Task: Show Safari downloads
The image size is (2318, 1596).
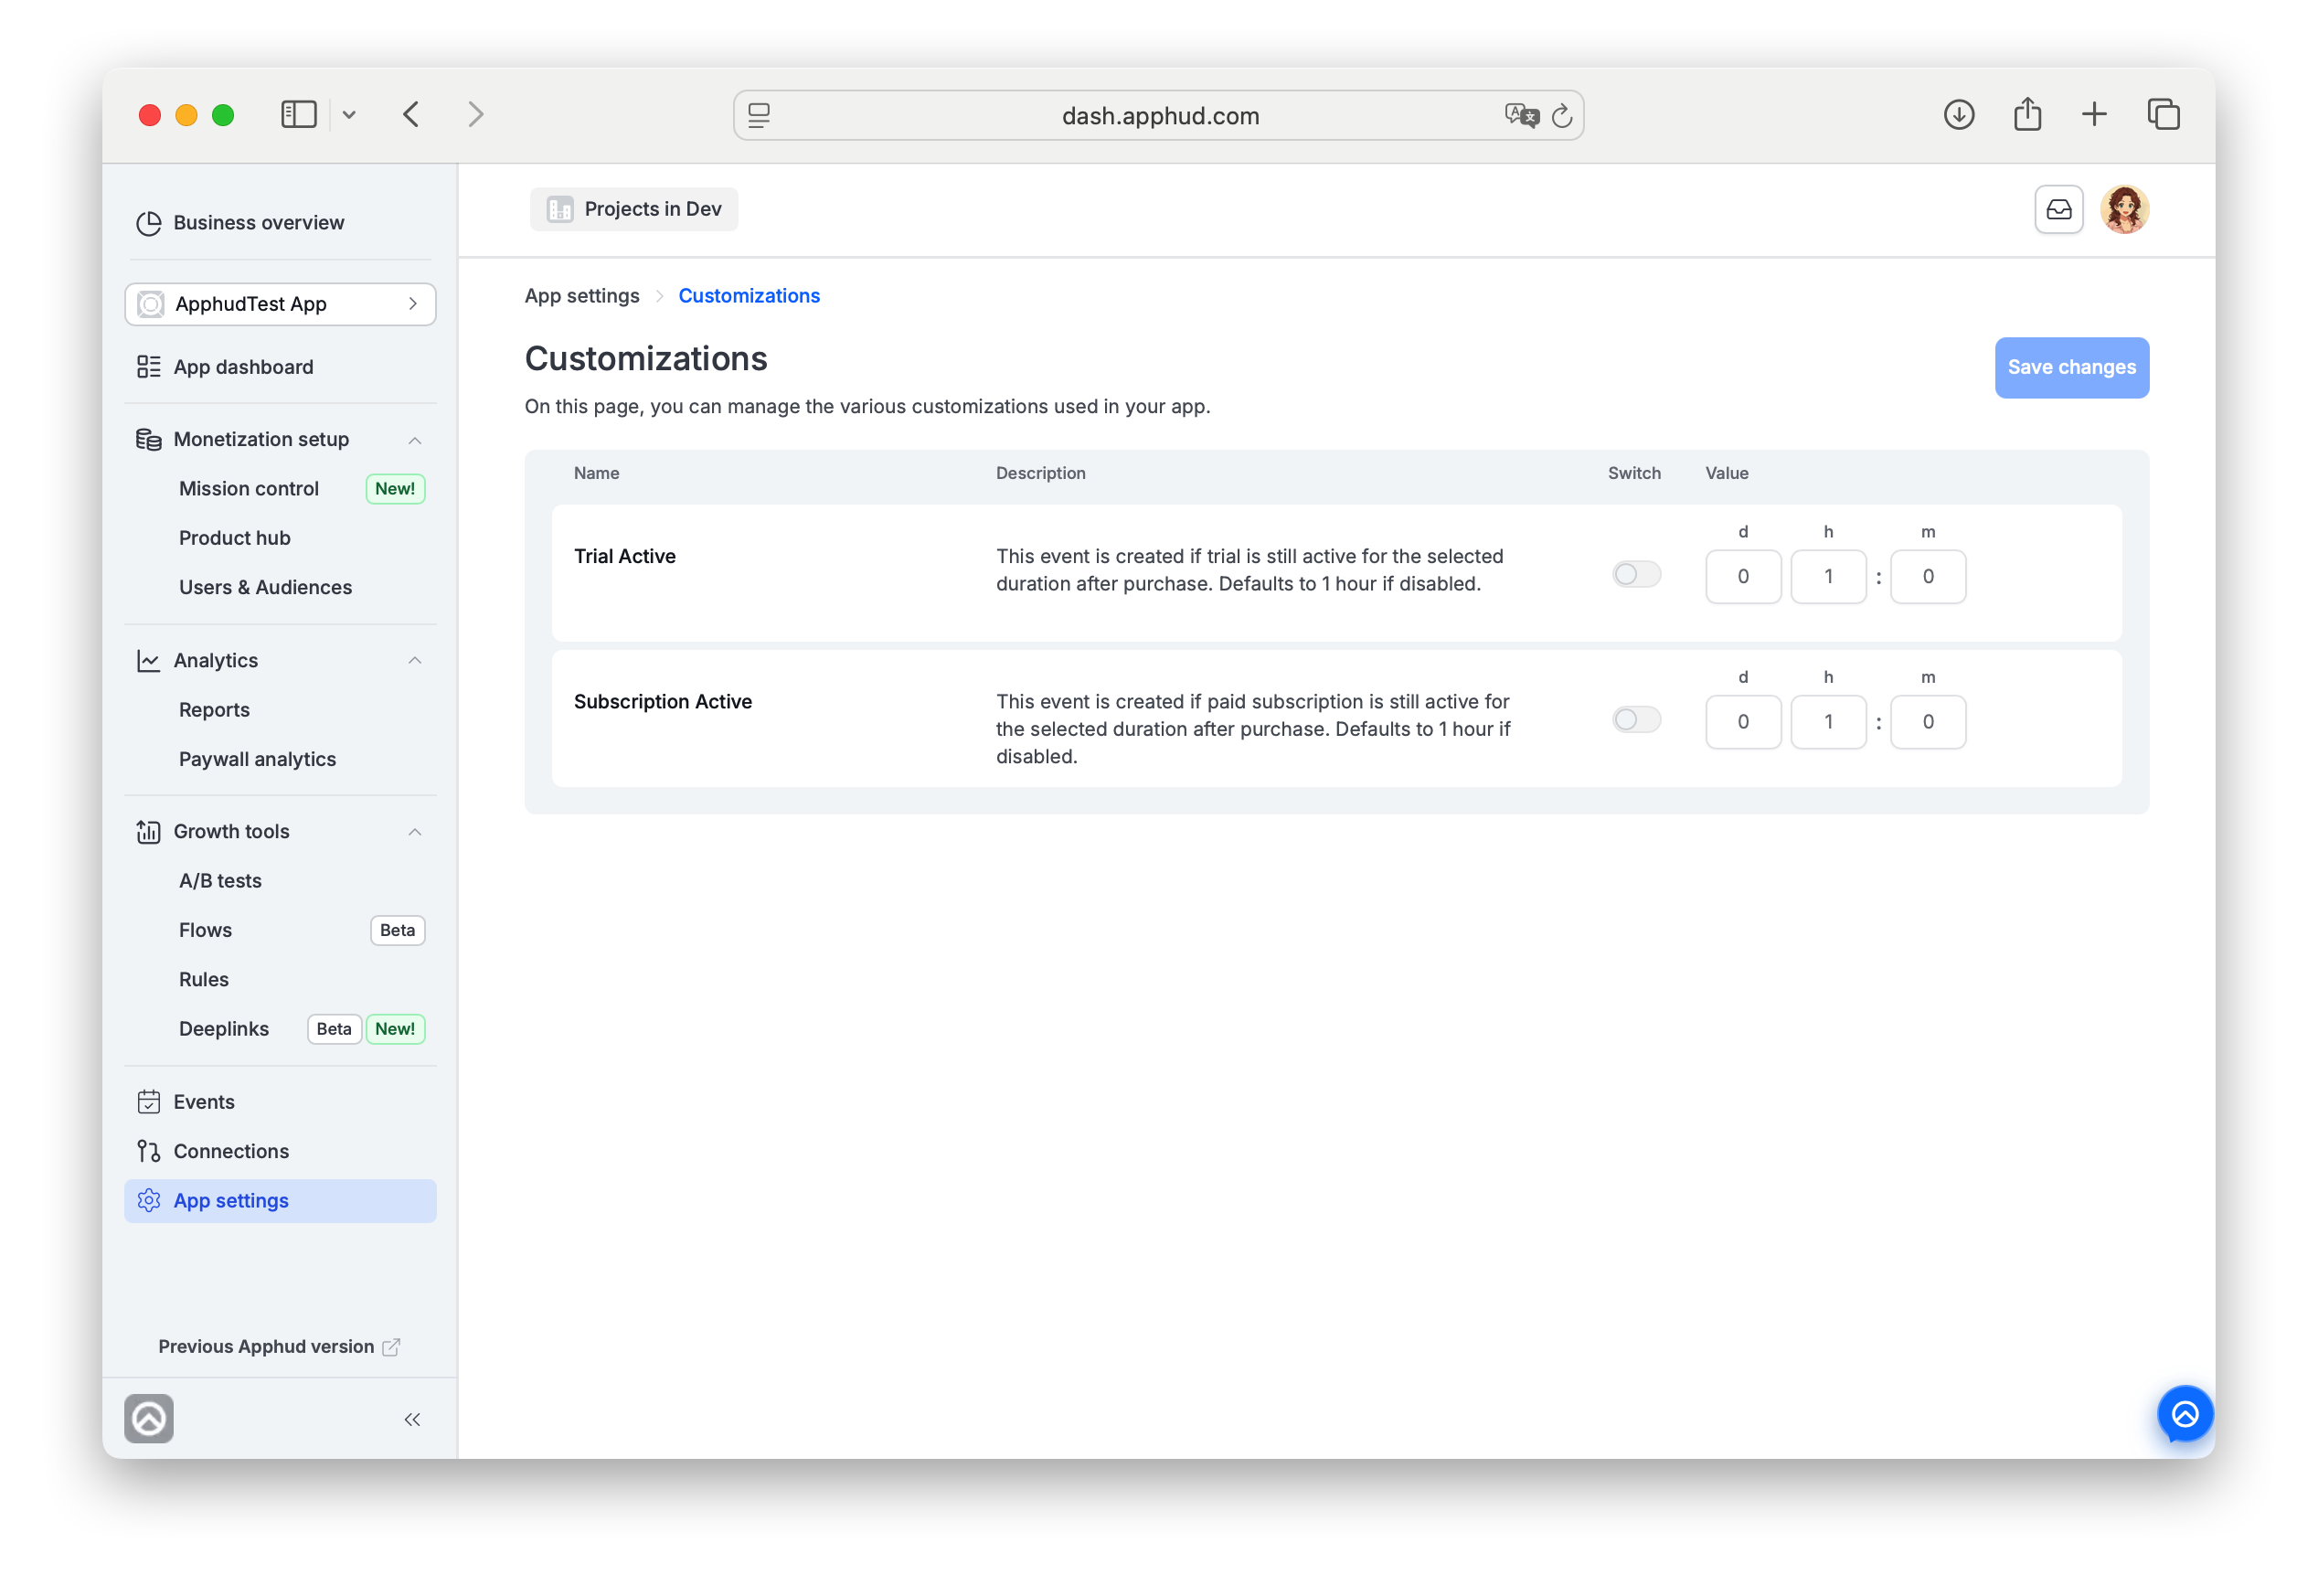Action: pyautogui.click(x=1958, y=115)
